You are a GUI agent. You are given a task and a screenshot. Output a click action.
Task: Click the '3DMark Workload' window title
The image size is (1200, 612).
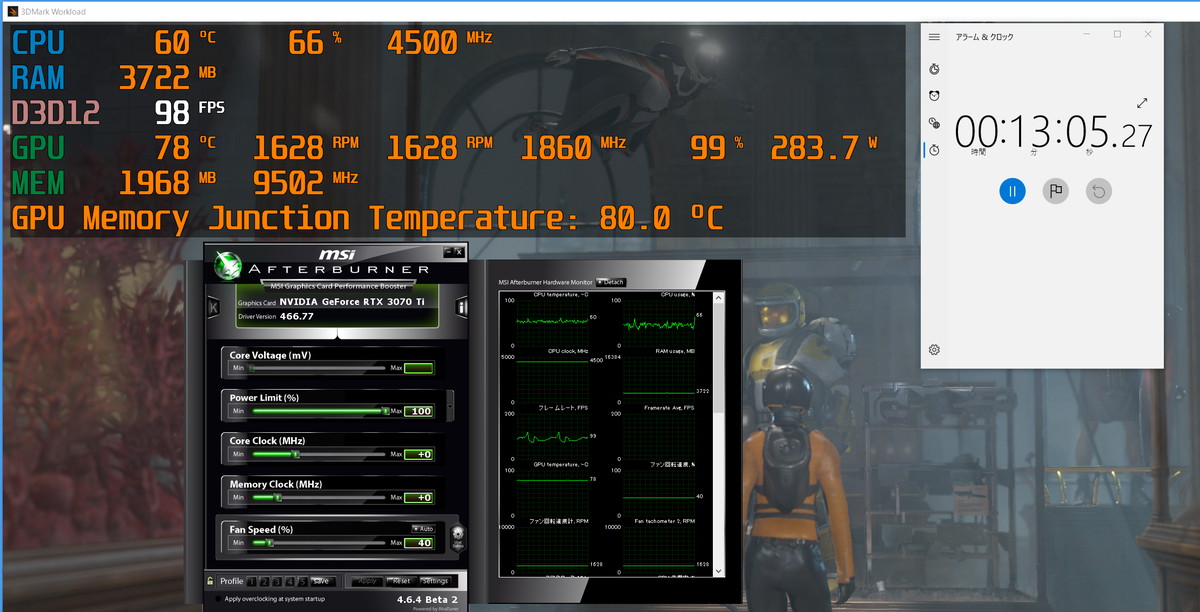(x=53, y=12)
